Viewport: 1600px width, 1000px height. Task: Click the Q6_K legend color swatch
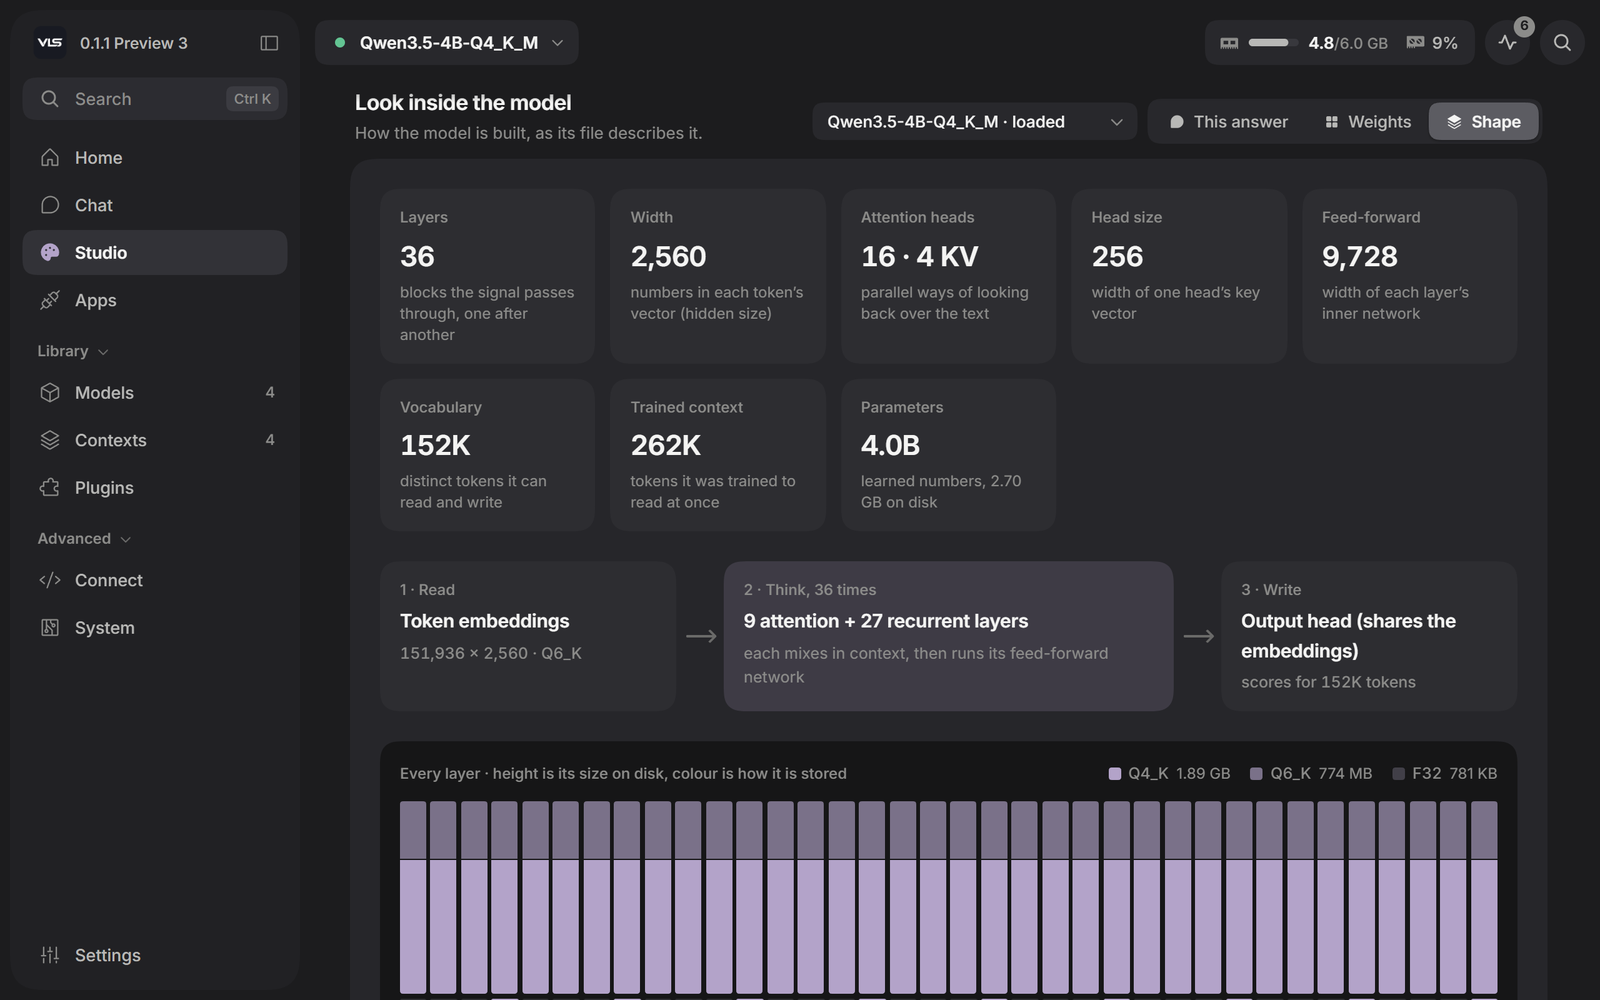1256,773
